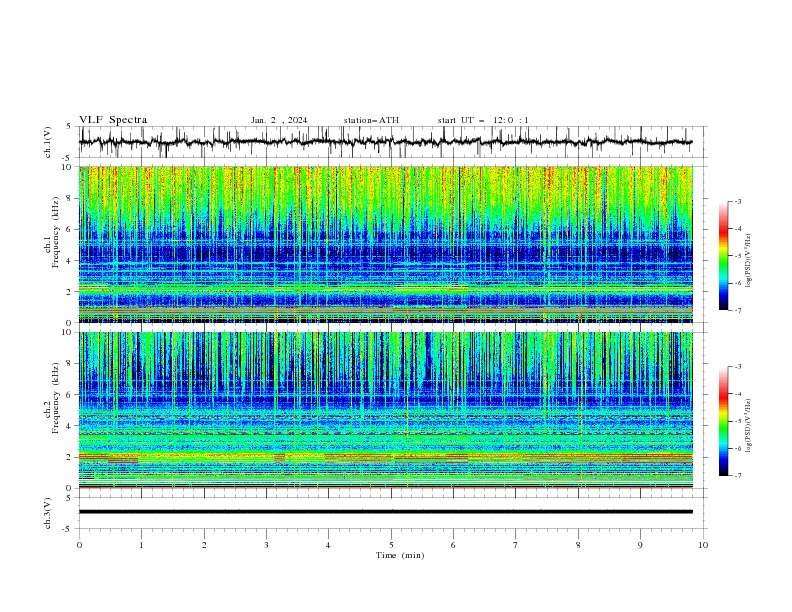This screenshot has height=612, width=792.
Task: Click the 'station=ATH' header label
Action: click(371, 120)
